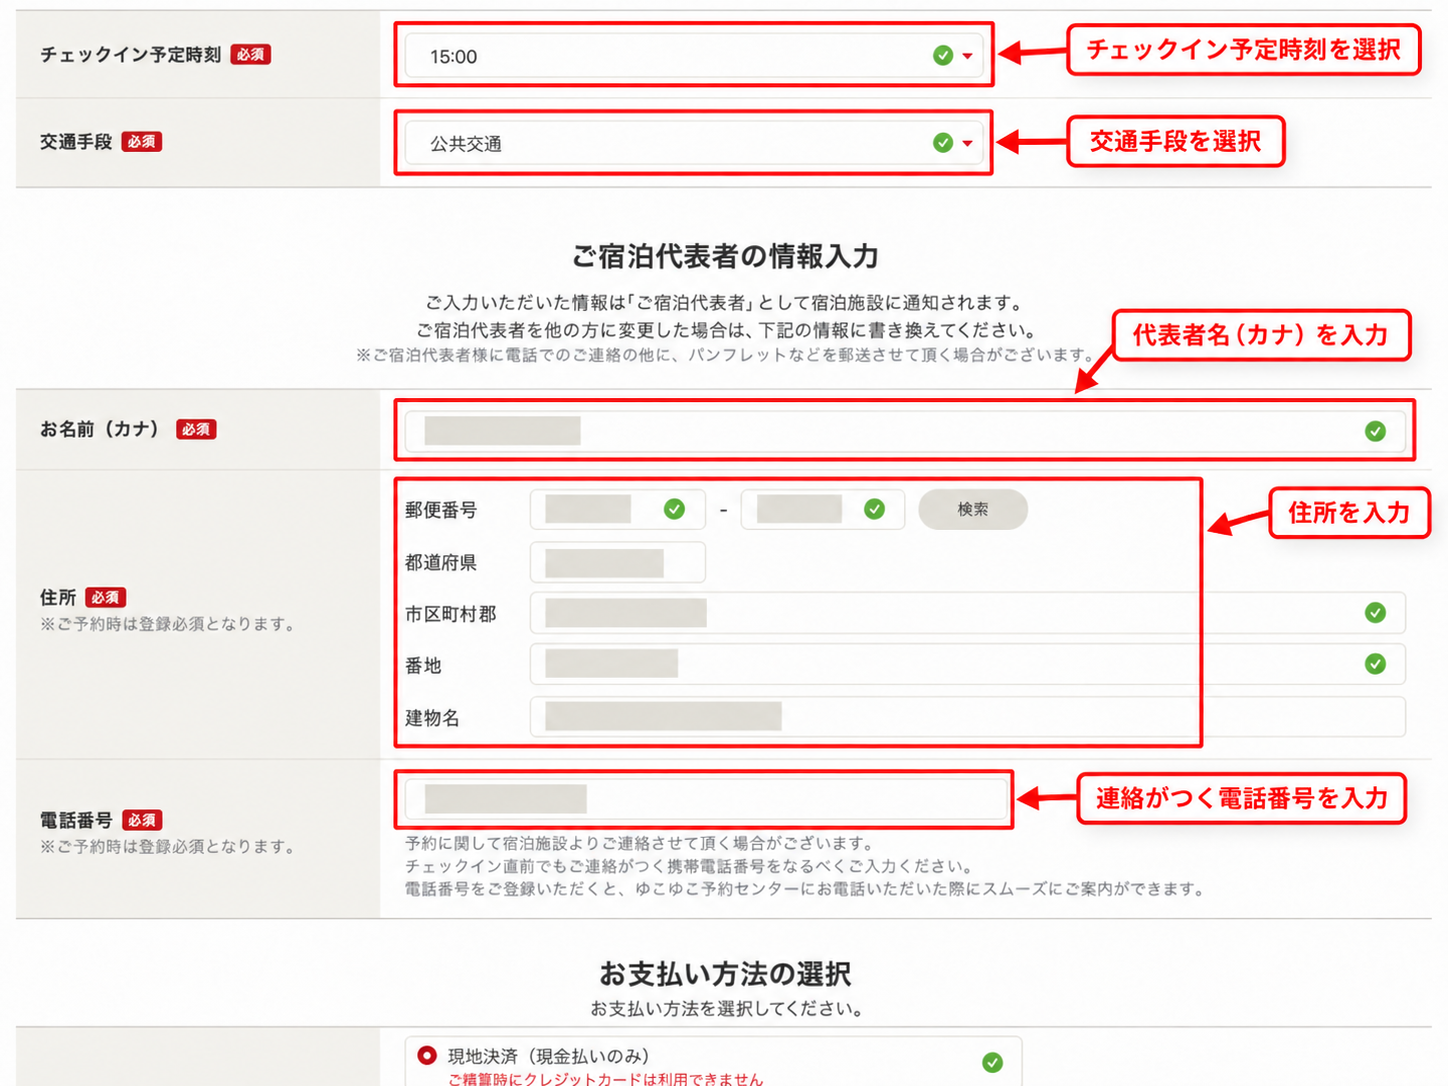Click the お名前(カナ) input field
This screenshot has height=1086, width=1448.
pyautogui.click(x=905, y=431)
